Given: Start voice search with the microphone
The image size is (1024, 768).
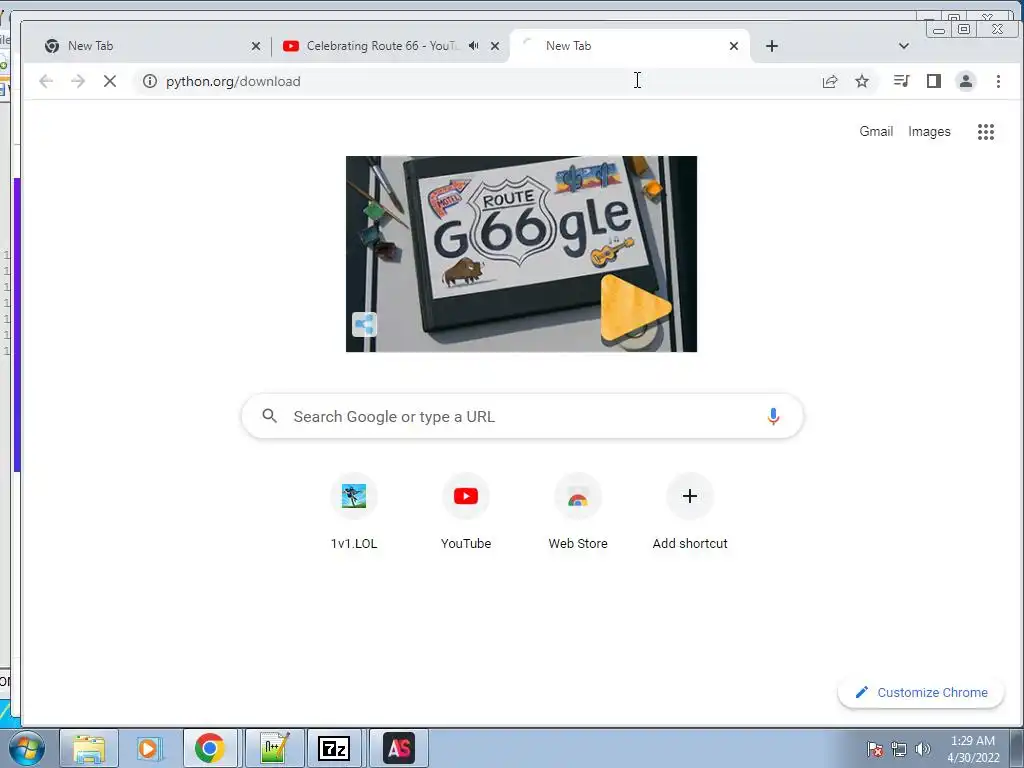Looking at the screenshot, I should tap(773, 417).
